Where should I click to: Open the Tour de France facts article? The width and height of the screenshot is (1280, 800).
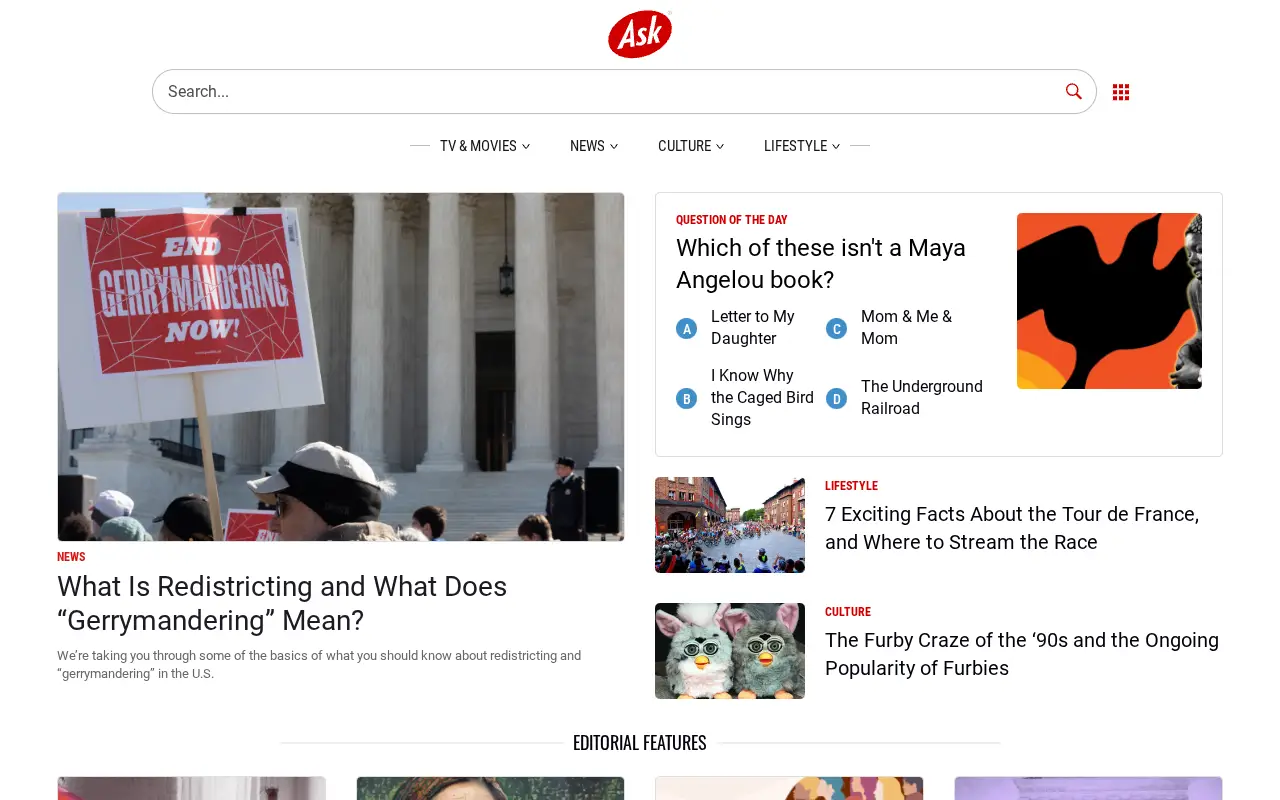1012,528
